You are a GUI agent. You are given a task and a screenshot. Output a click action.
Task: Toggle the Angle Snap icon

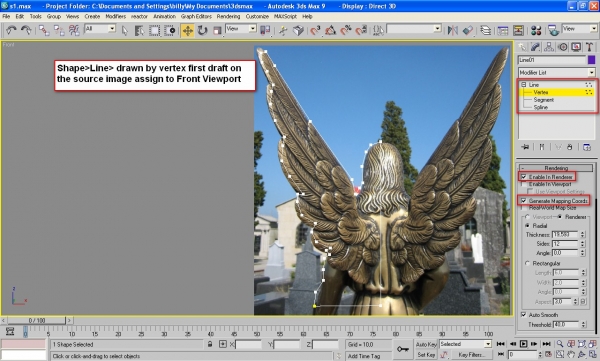(x=330, y=30)
